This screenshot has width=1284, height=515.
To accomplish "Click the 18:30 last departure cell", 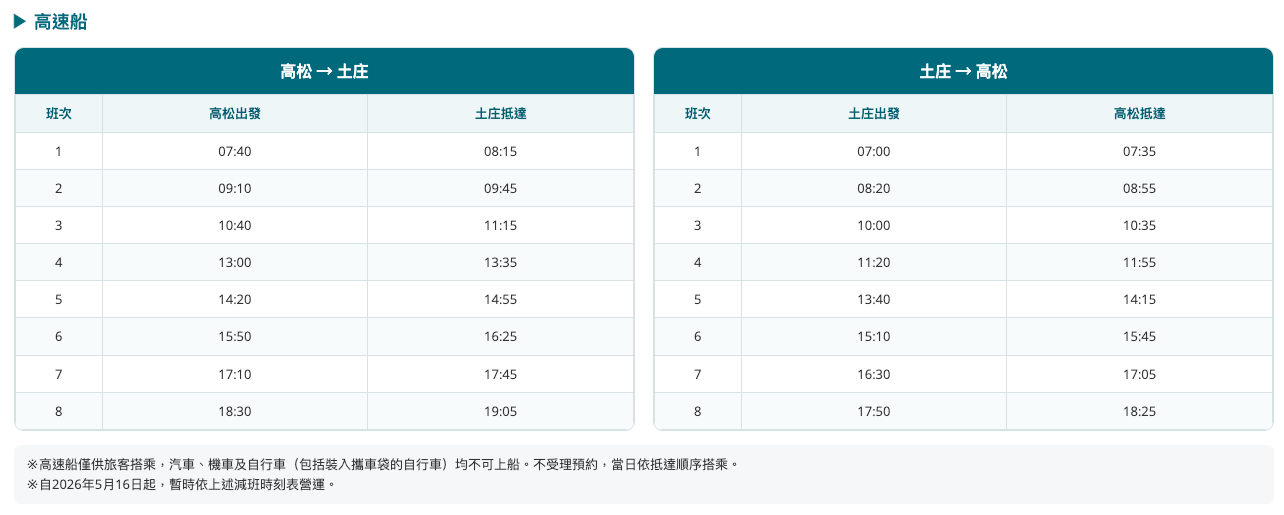I will click(235, 411).
